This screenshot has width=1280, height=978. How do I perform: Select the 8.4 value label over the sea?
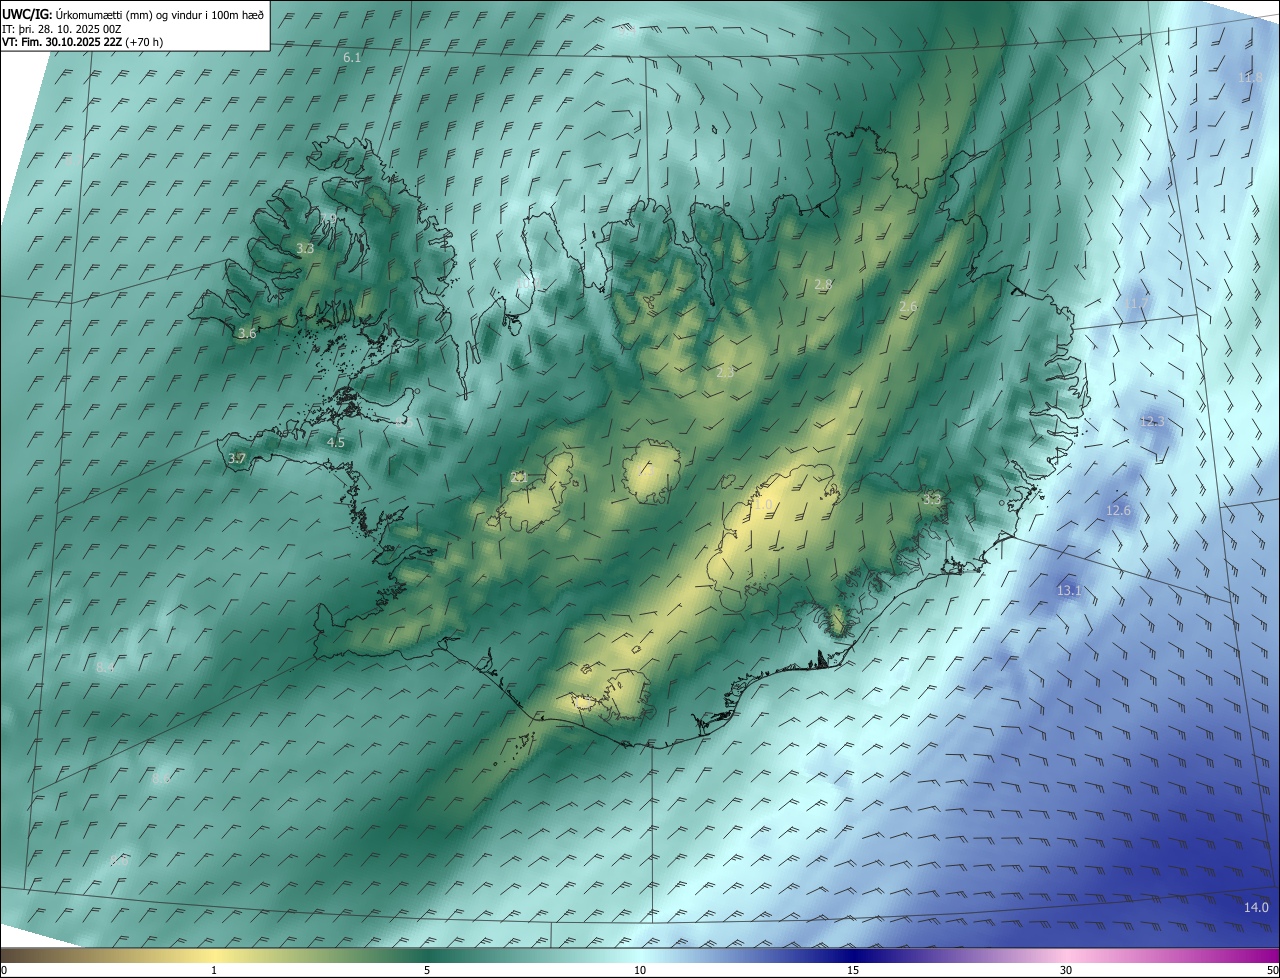point(106,667)
